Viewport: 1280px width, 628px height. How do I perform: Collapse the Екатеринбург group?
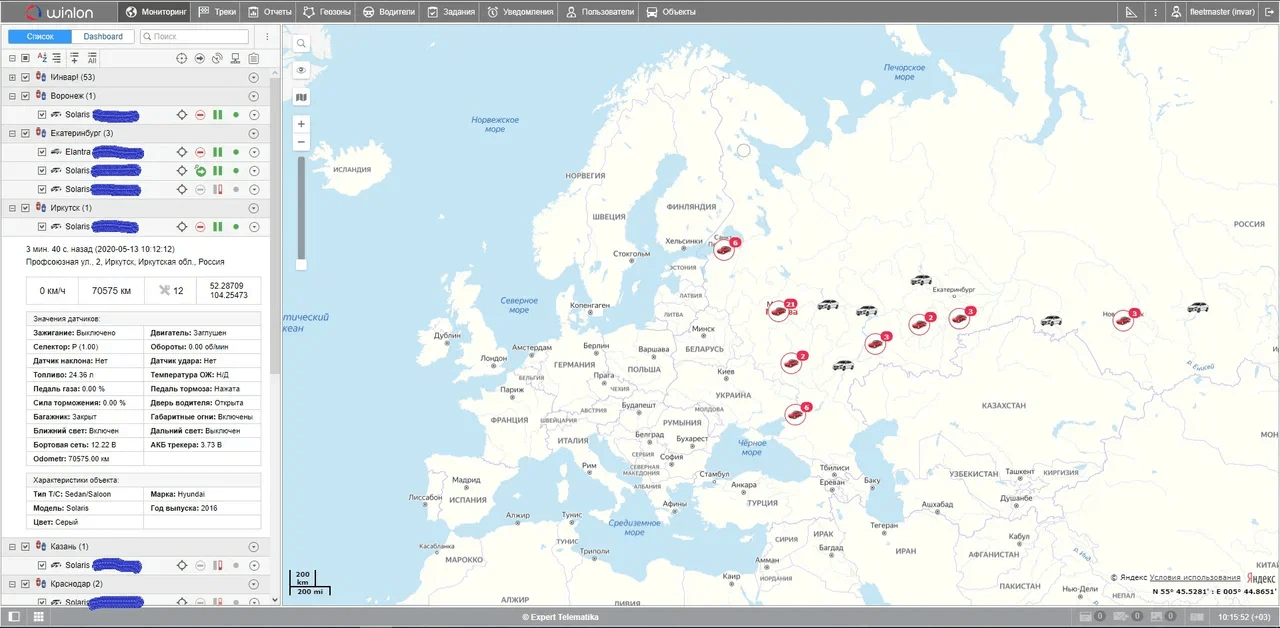[x=12, y=133]
